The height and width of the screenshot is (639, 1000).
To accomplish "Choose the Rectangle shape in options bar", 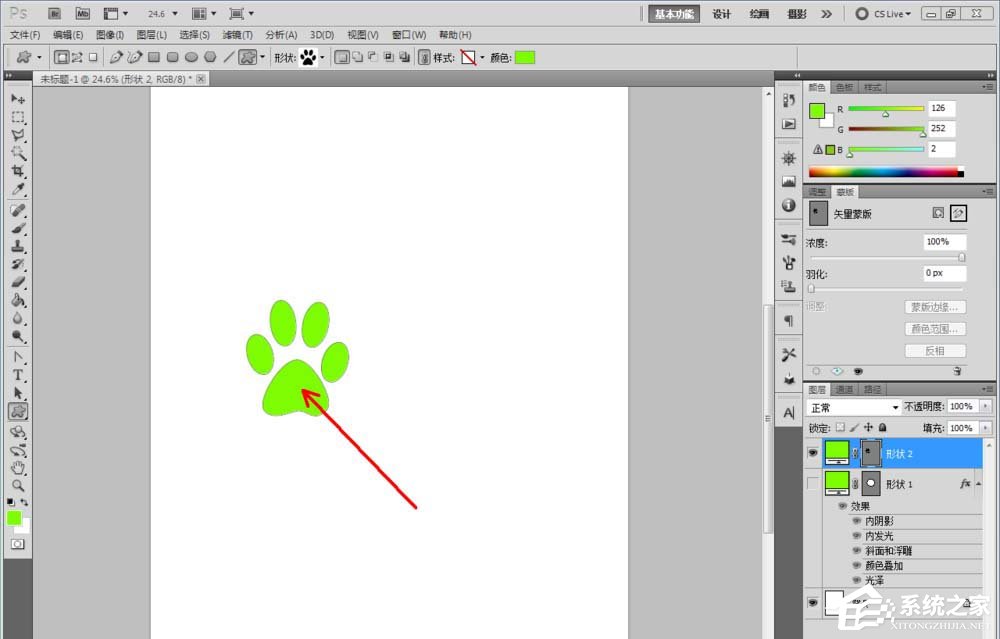I will tap(154, 57).
